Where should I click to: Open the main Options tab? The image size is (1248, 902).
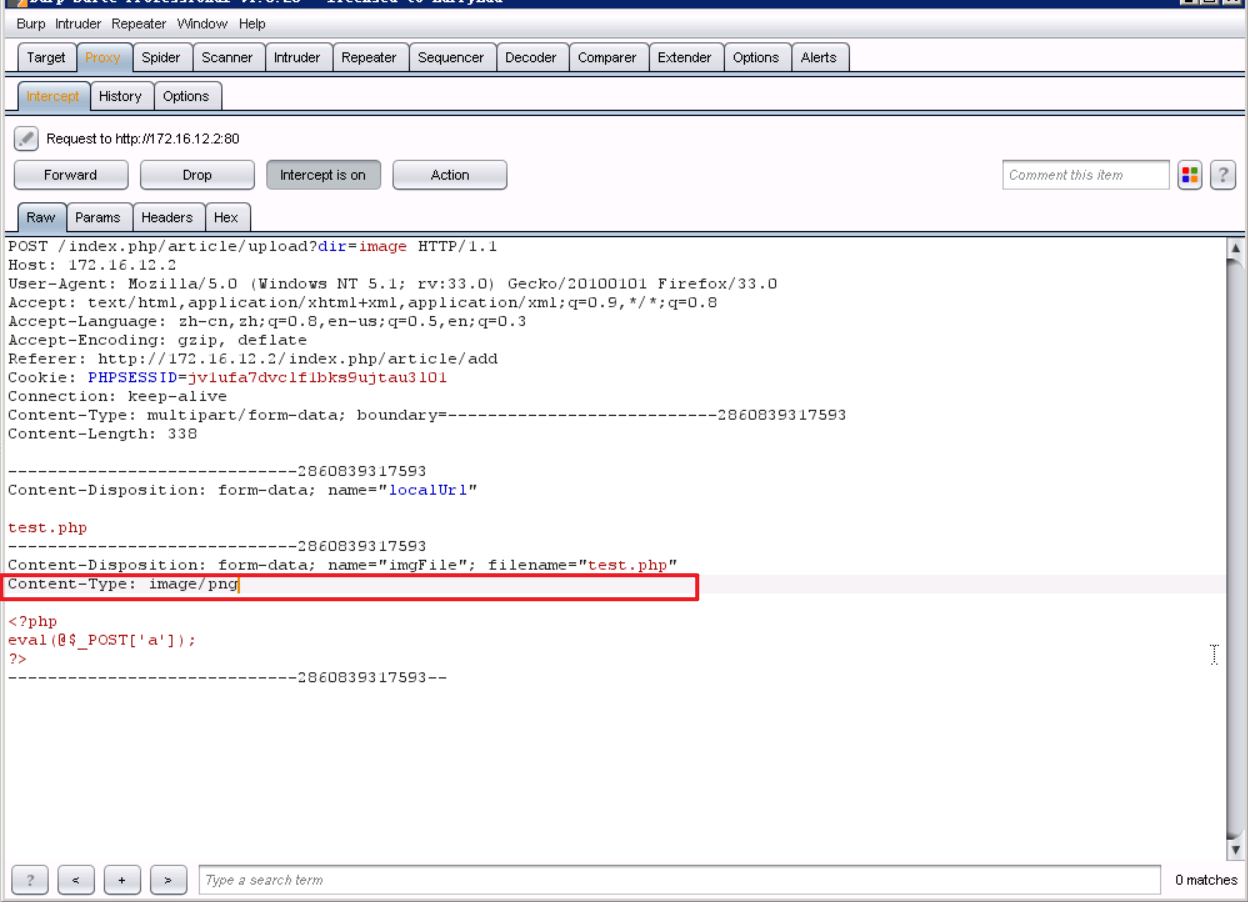coord(756,58)
